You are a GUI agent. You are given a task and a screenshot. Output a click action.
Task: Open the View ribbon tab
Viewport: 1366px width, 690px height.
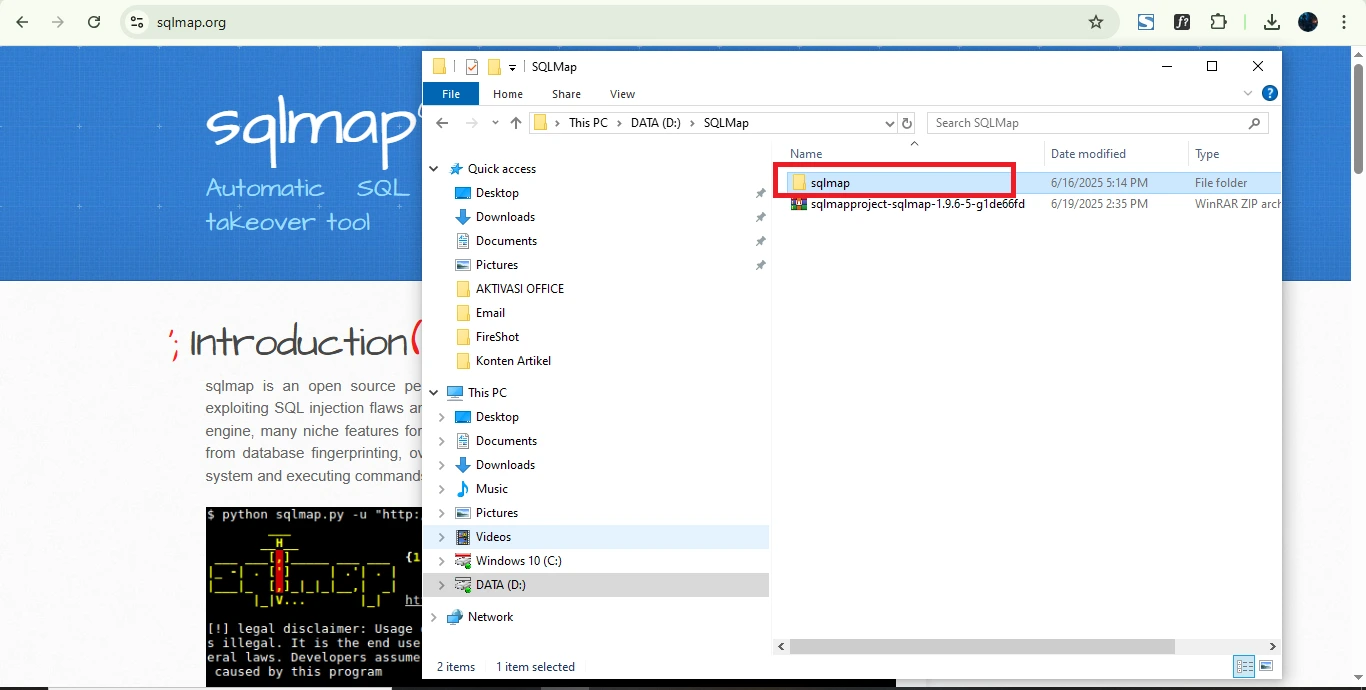coord(622,94)
